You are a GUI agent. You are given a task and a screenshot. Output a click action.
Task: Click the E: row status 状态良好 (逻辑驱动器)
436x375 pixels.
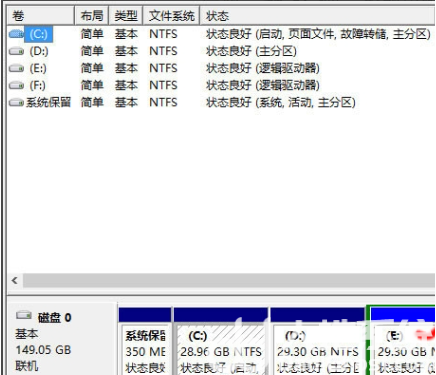coord(263,68)
